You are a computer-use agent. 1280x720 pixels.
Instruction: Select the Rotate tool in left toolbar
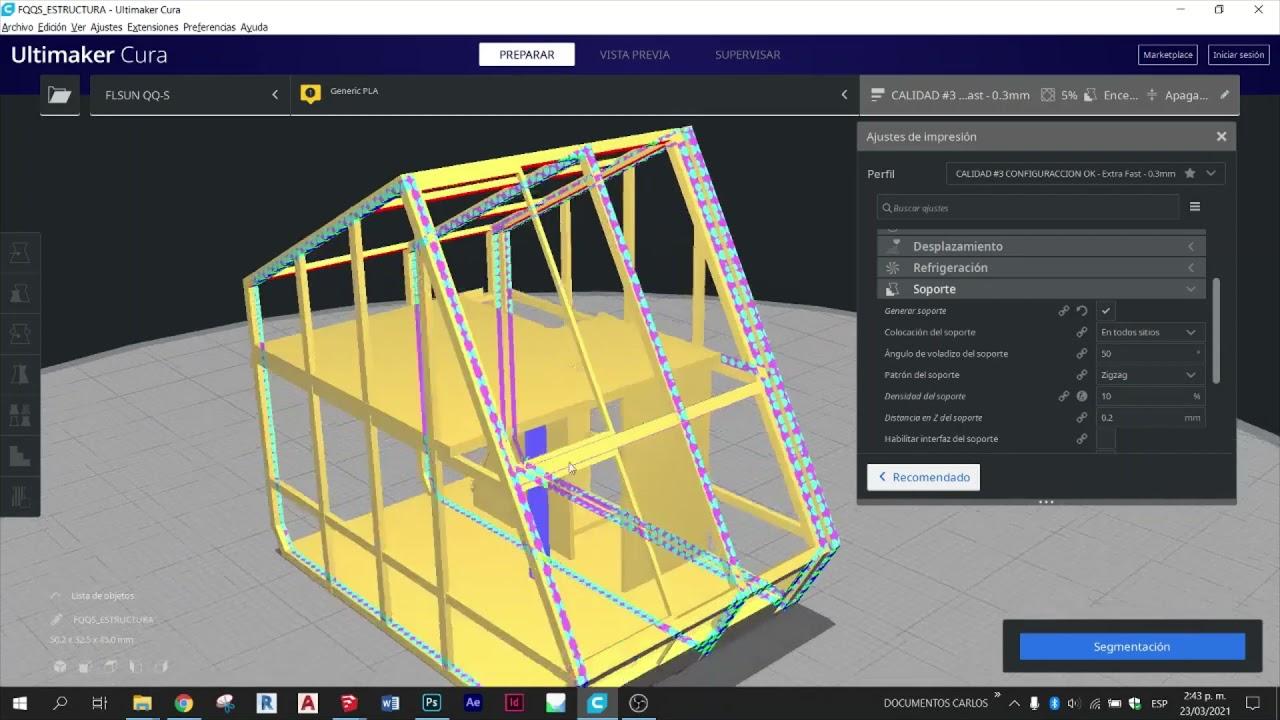20,334
